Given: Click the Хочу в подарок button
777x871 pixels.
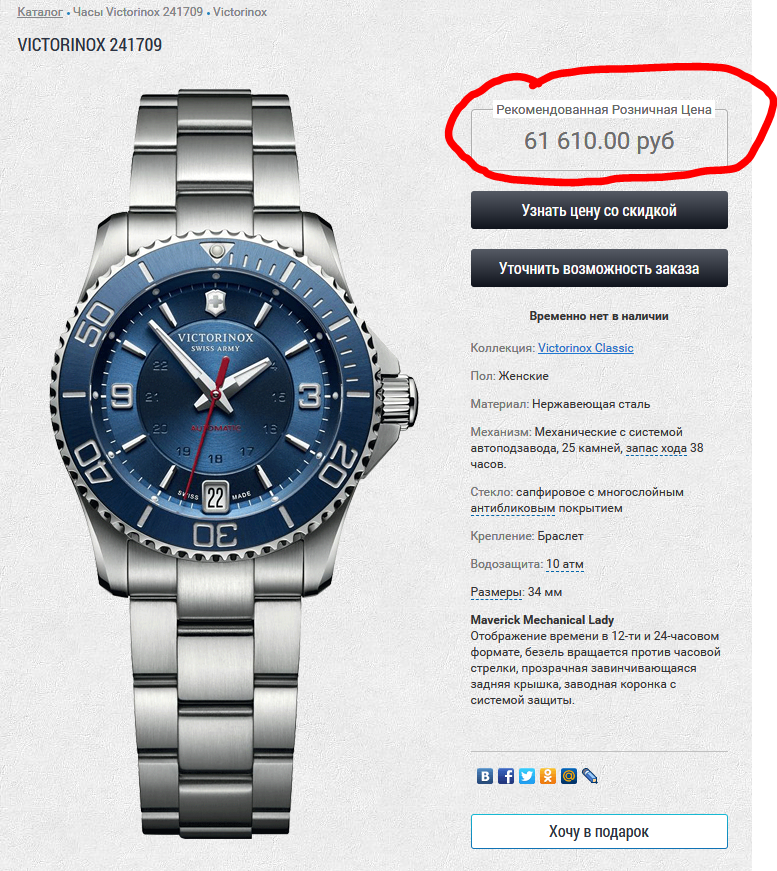Looking at the screenshot, I should coord(599,832).
